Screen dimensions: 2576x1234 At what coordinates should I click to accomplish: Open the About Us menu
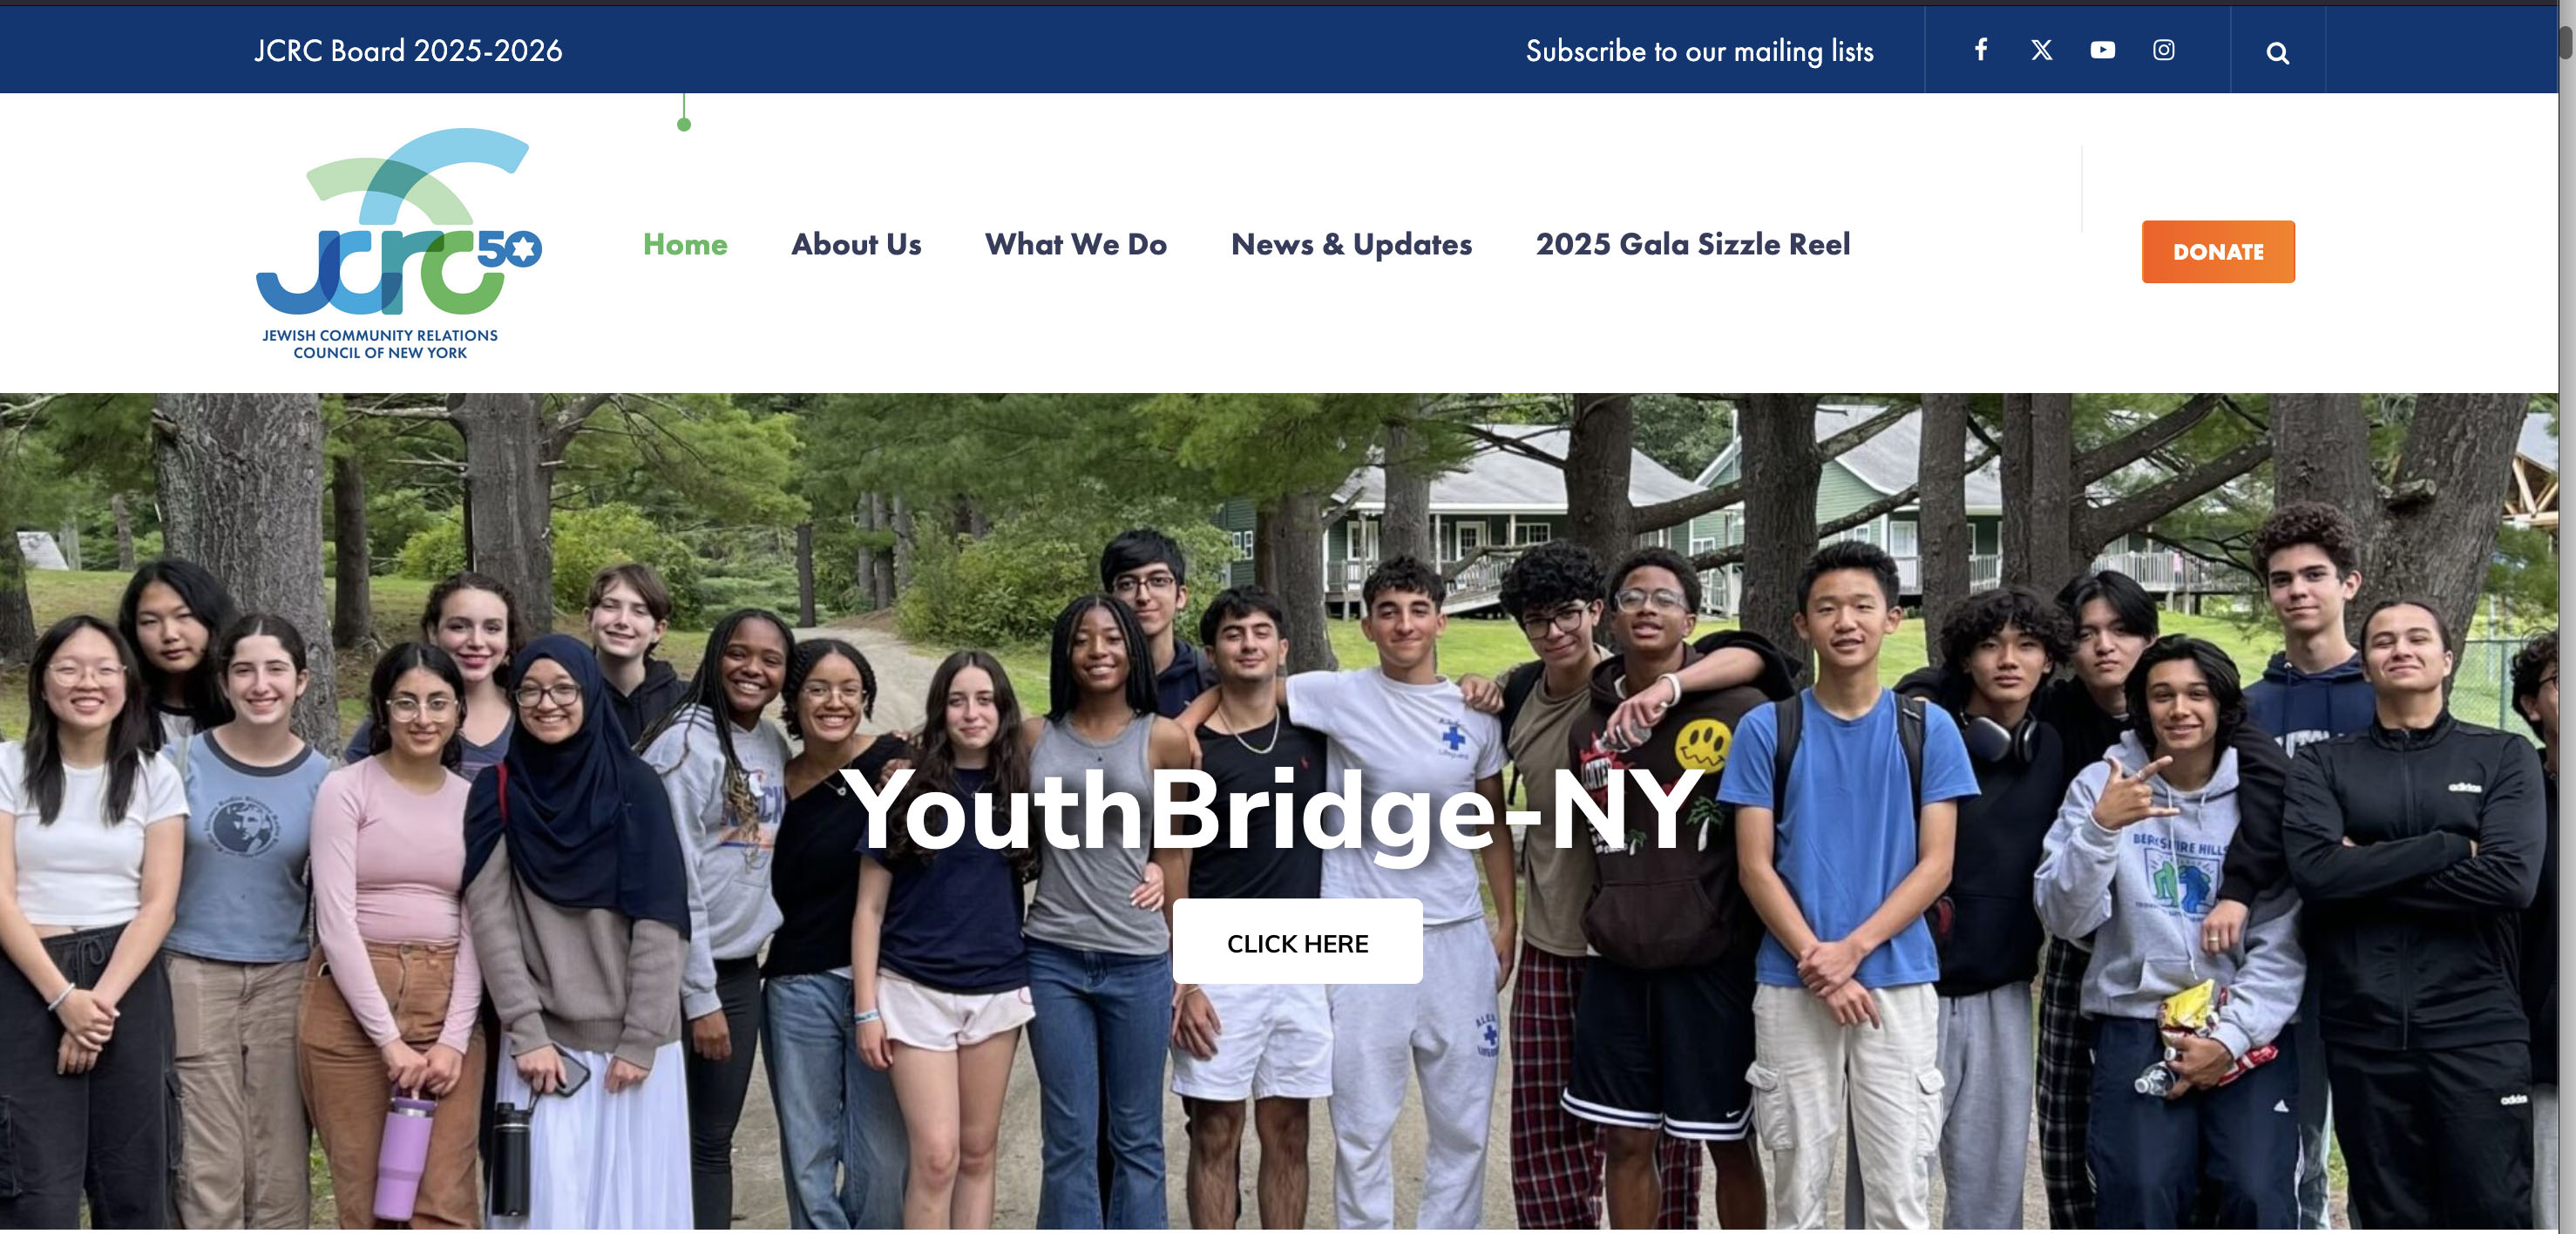click(856, 244)
